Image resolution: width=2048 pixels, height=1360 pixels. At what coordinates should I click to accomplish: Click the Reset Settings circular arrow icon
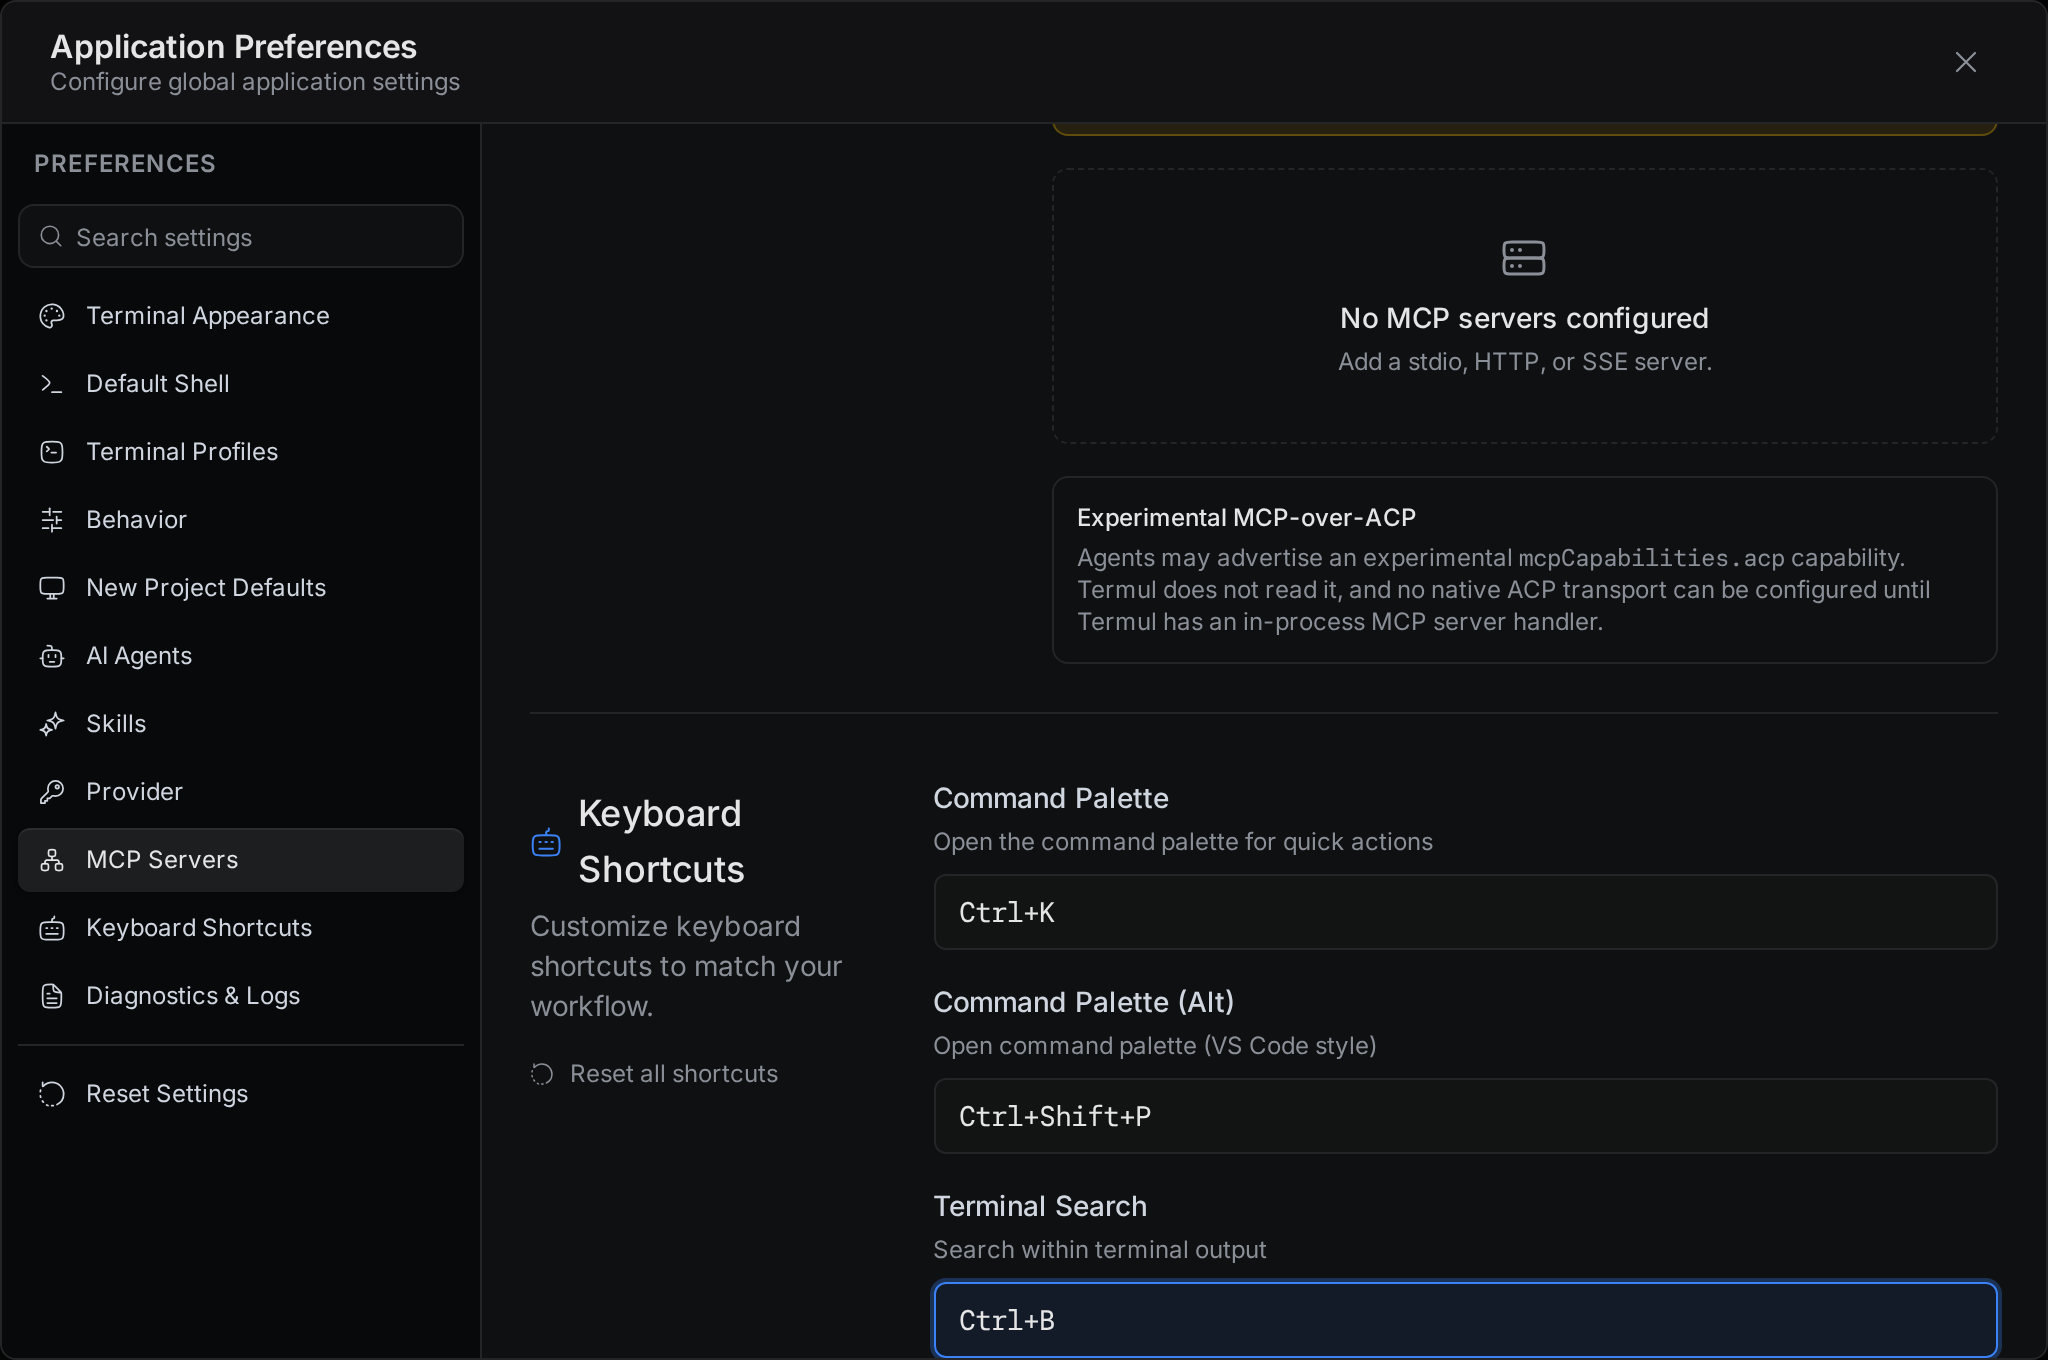tap(52, 1094)
